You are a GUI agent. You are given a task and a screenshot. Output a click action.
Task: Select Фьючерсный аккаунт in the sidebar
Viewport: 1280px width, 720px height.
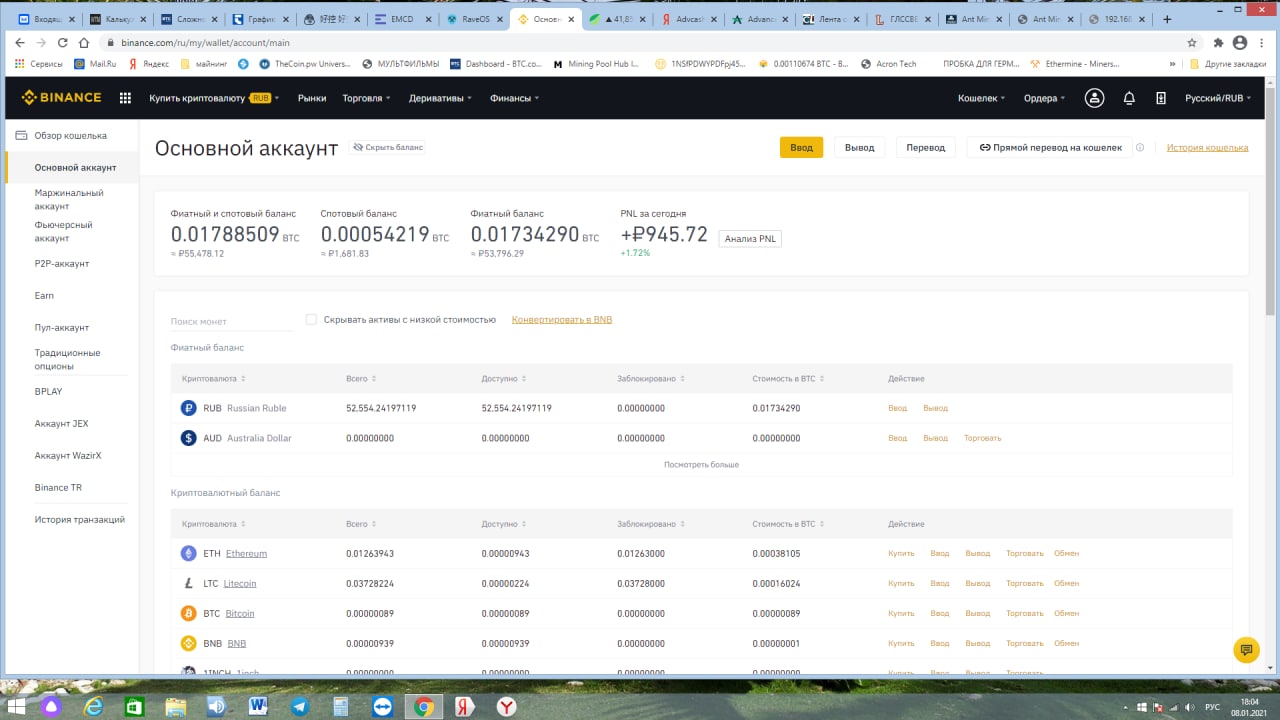(63, 231)
